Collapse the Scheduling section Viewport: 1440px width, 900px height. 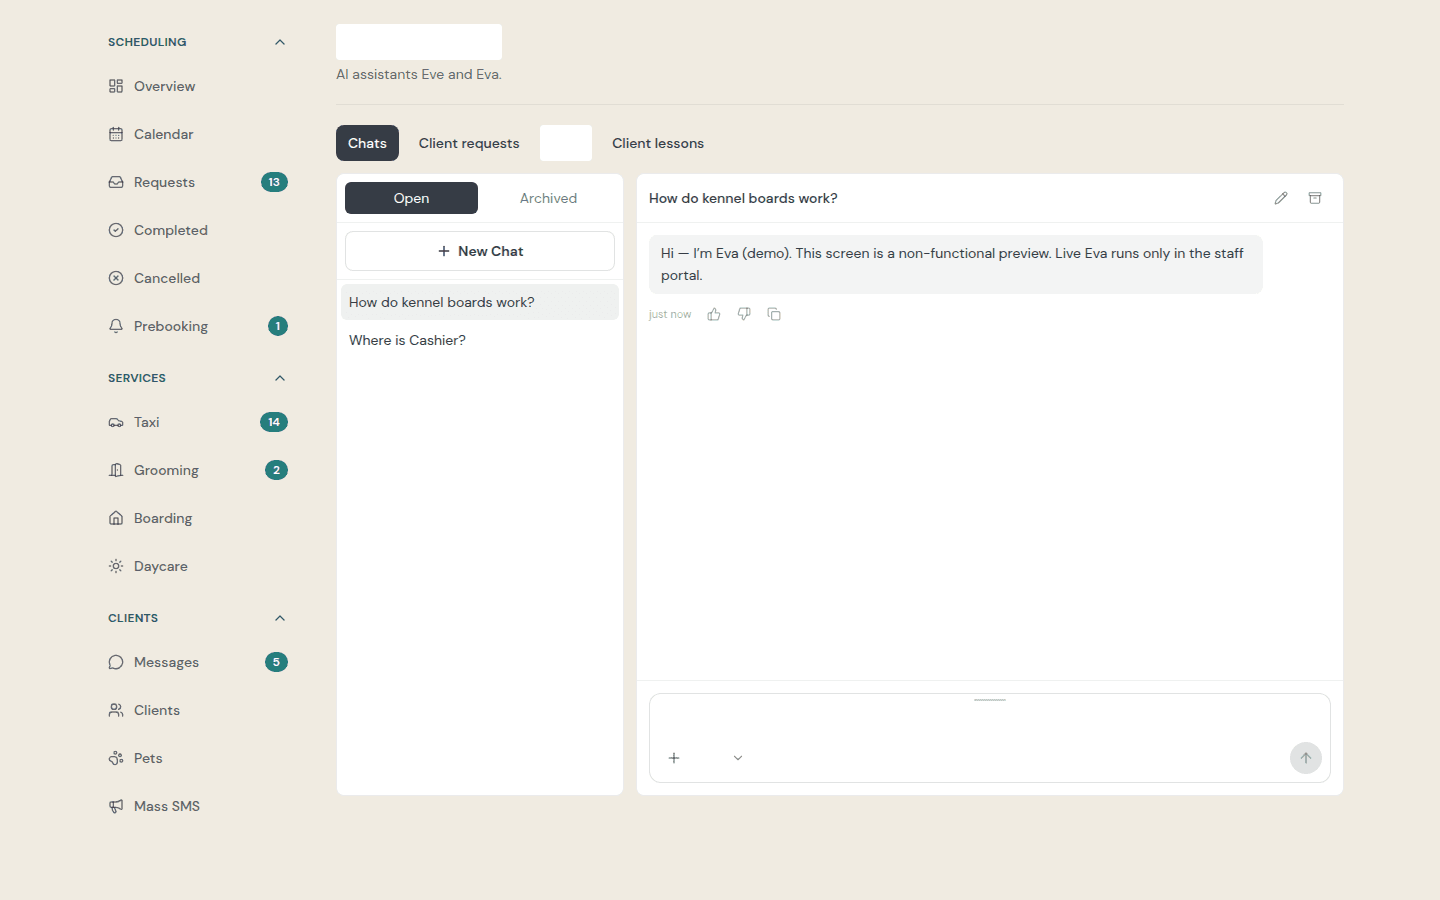pos(280,42)
